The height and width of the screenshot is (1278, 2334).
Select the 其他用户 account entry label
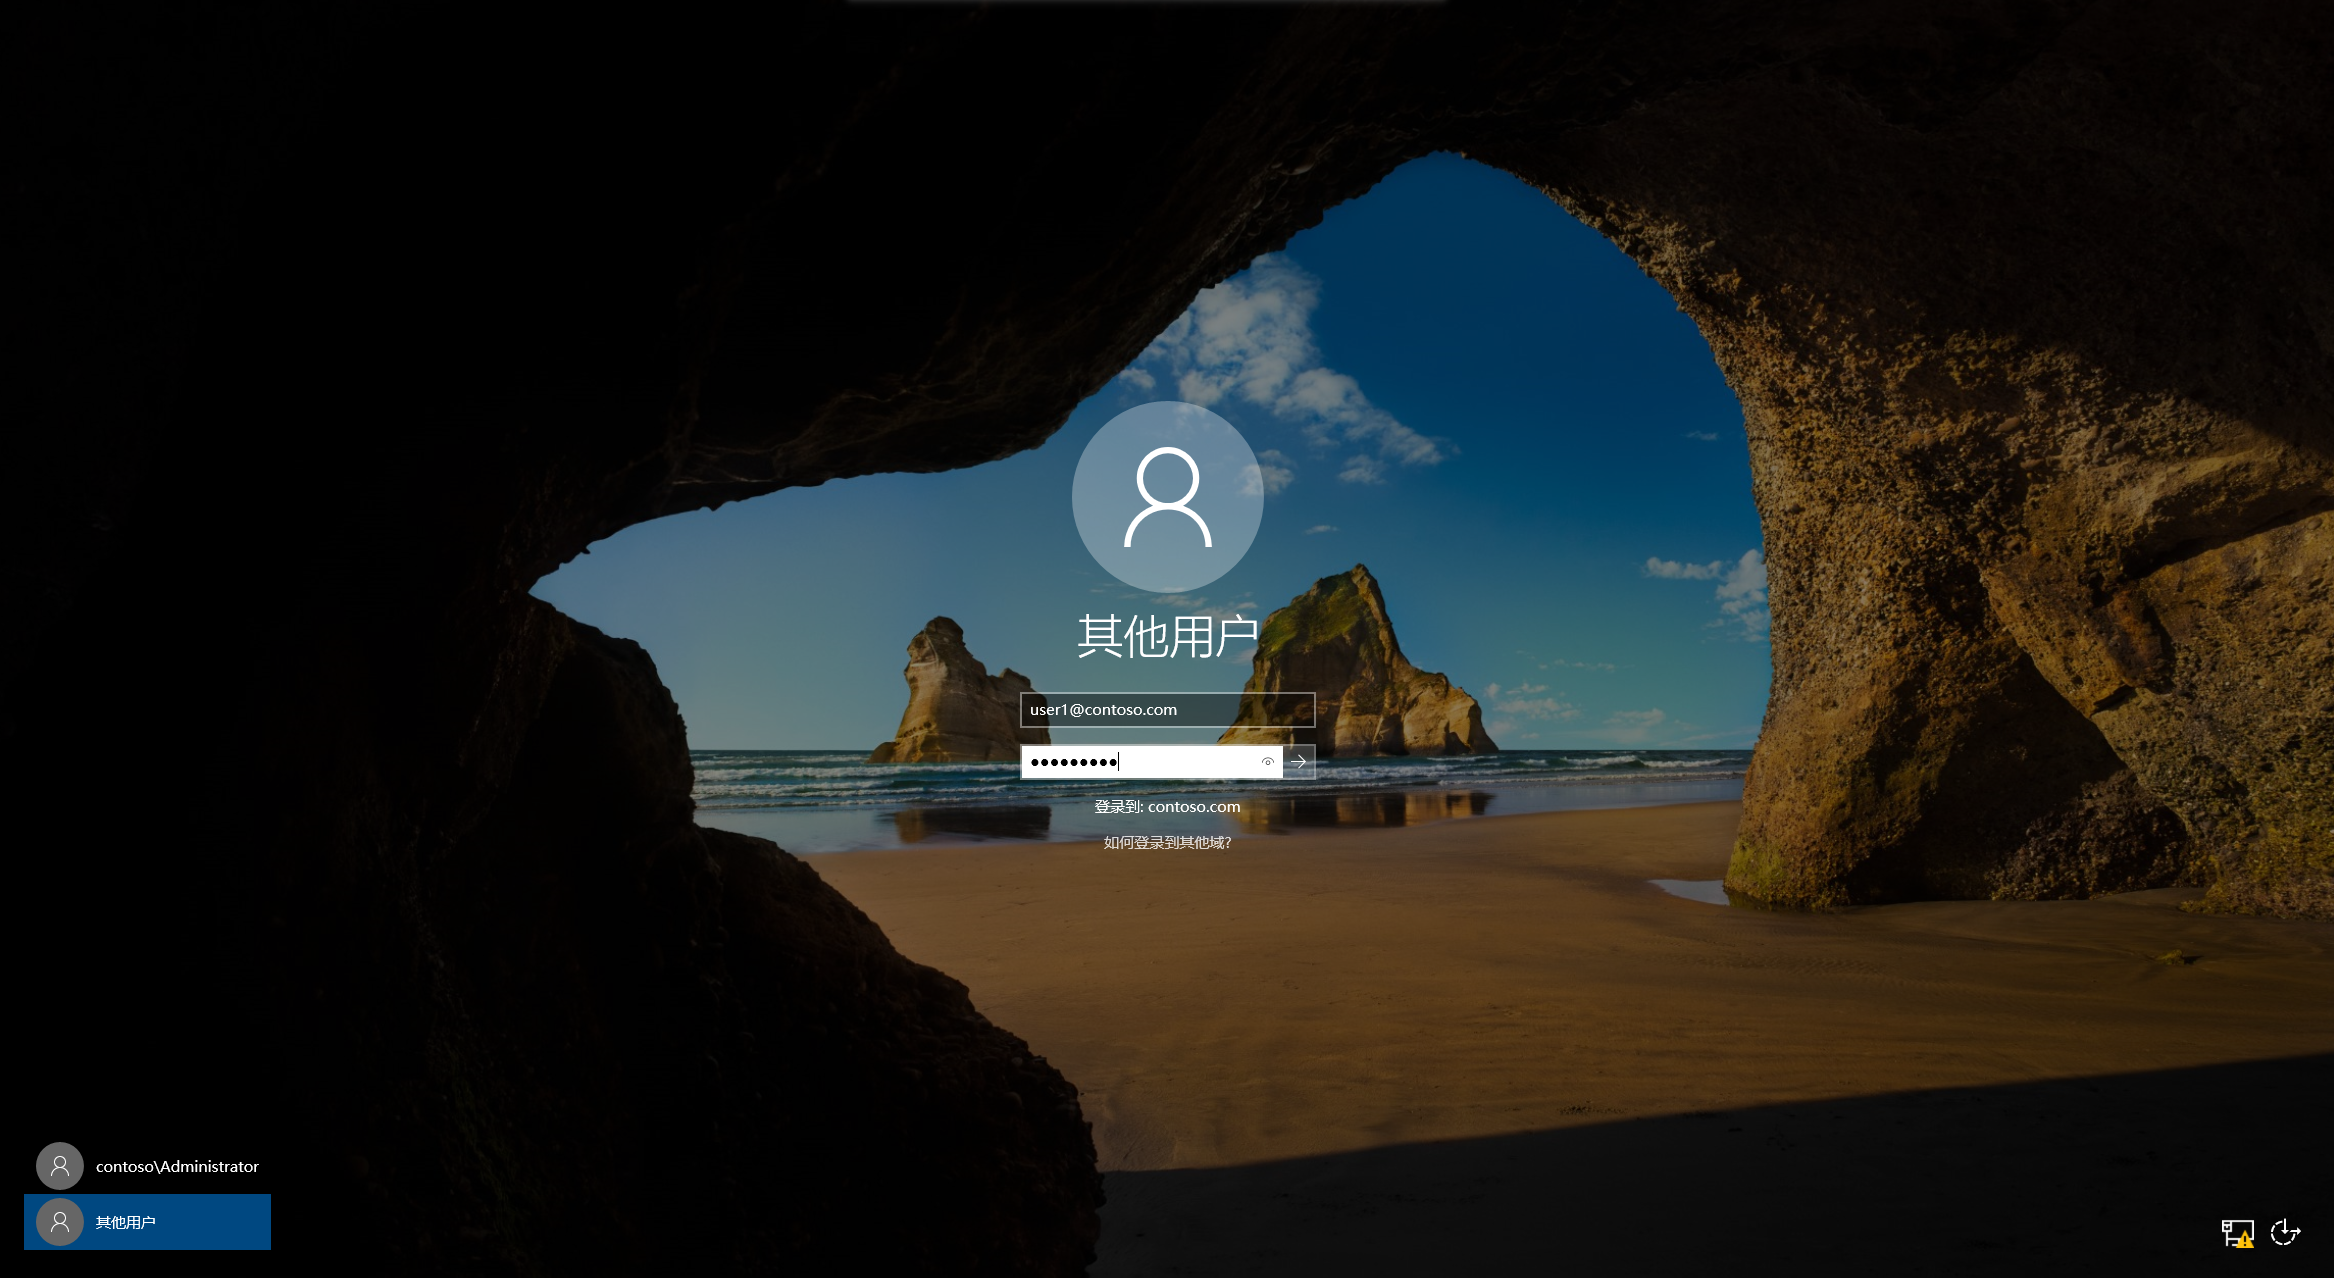pyautogui.click(x=125, y=1222)
